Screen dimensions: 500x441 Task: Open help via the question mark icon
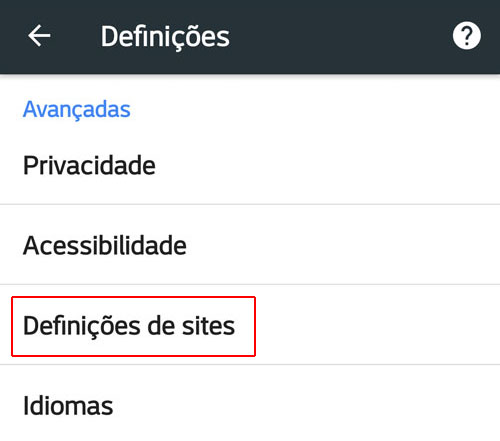coord(467,36)
